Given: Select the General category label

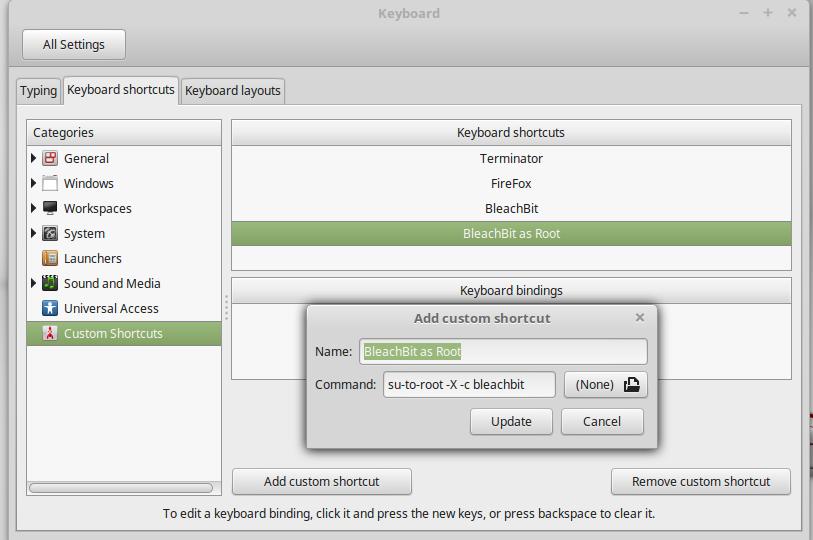Looking at the screenshot, I should [x=86, y=158].
